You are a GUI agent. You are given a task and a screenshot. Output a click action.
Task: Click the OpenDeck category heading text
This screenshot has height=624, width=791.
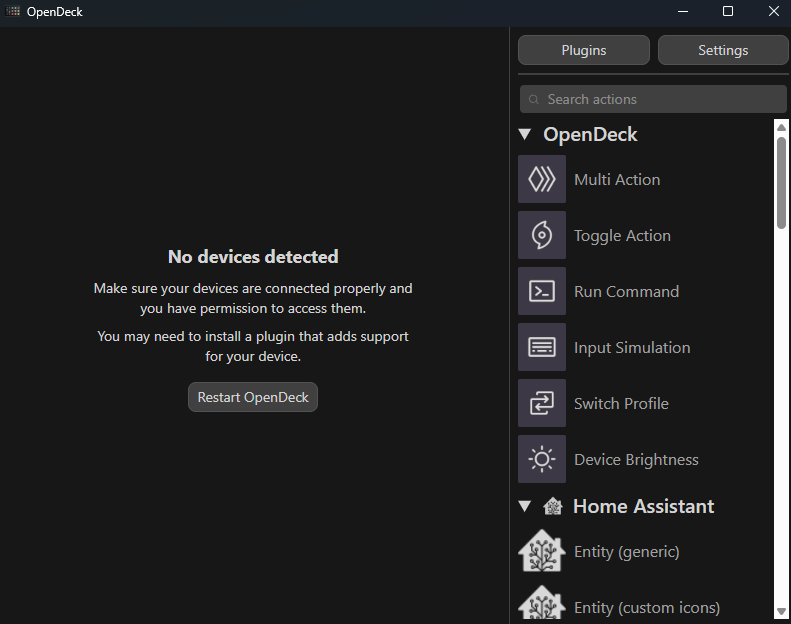click(590, 135)
